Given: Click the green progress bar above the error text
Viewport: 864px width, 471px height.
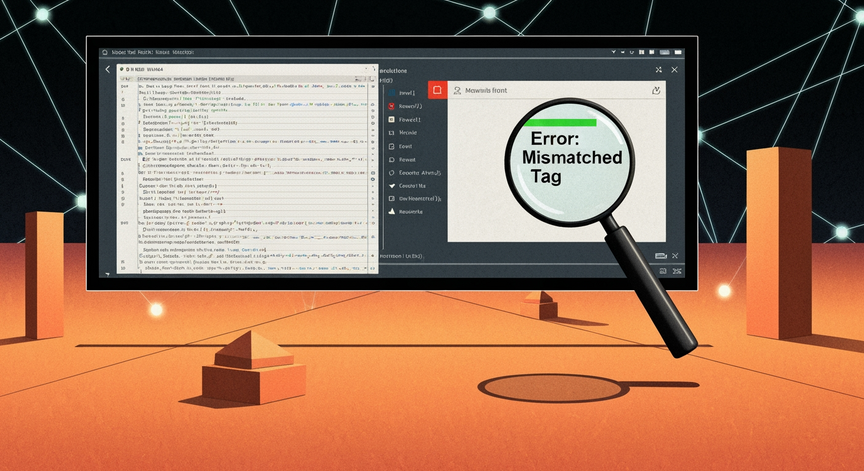Looking at the screenshot, I should pyautogui.click(x=560, y=122).
